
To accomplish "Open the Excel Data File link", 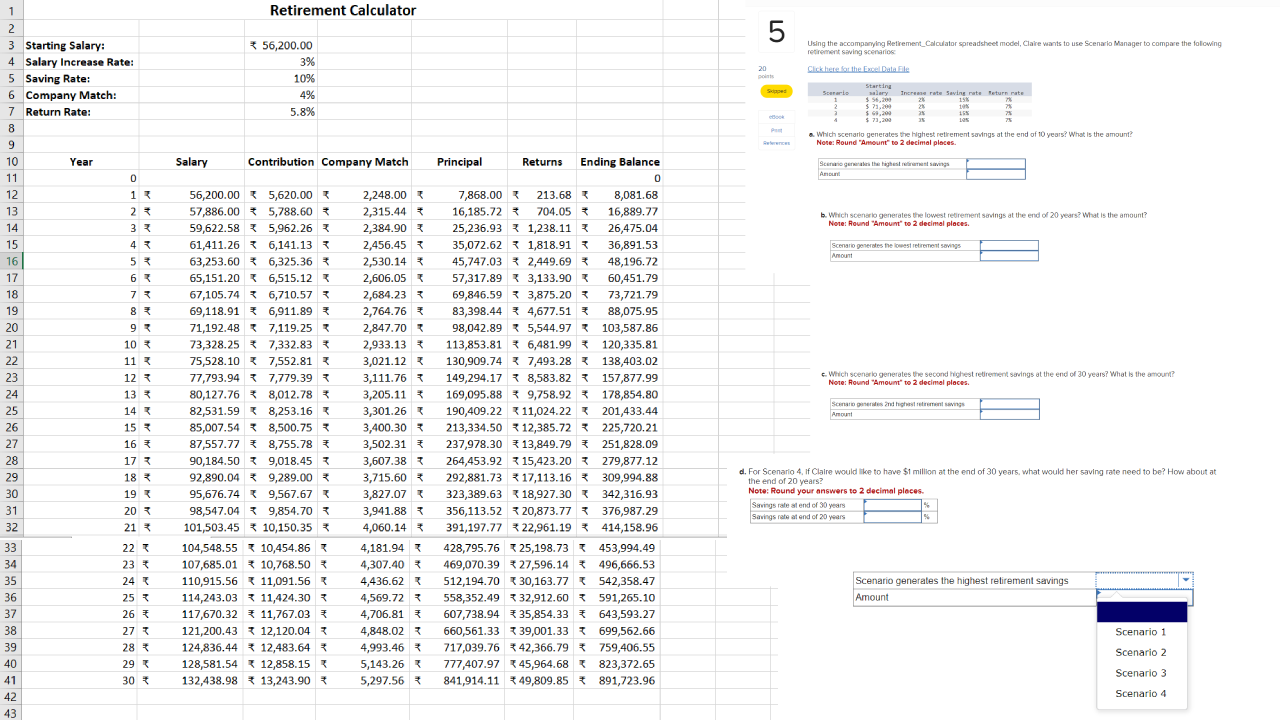I will tap(858, 69).
